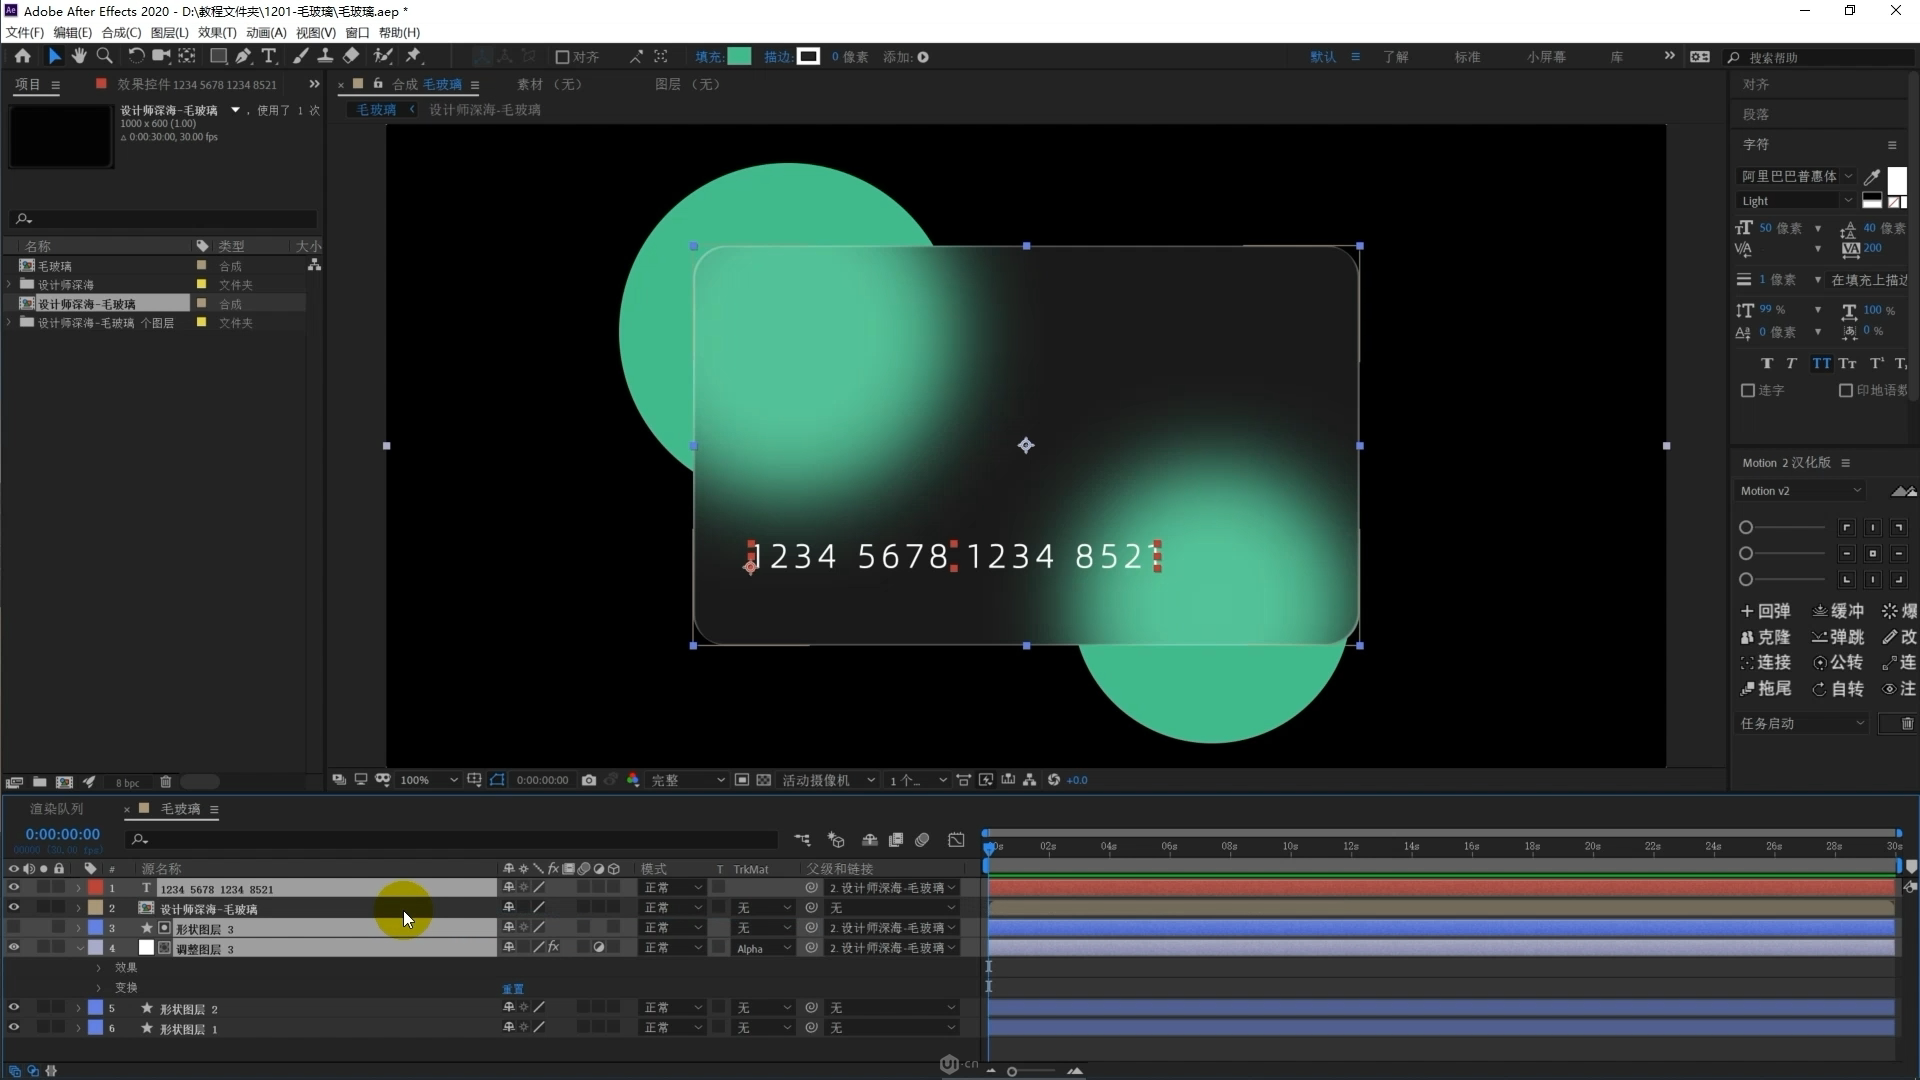Toggle visibility of 调整图层 3
Screen dimensions: 1920x1080
(13, 948)
